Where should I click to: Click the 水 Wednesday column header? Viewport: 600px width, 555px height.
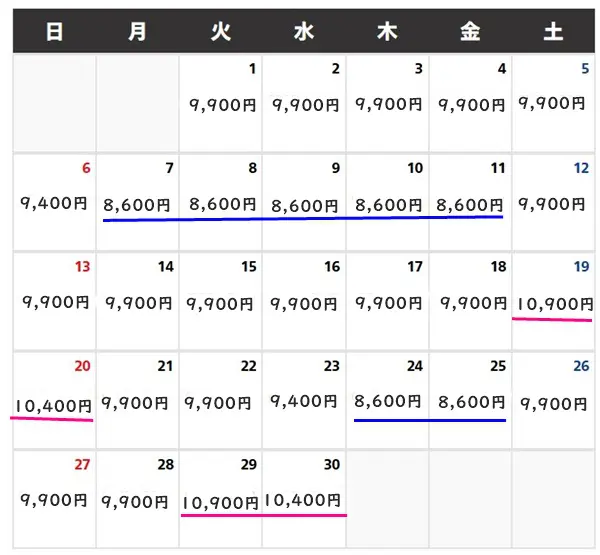(x=304, y=31)
